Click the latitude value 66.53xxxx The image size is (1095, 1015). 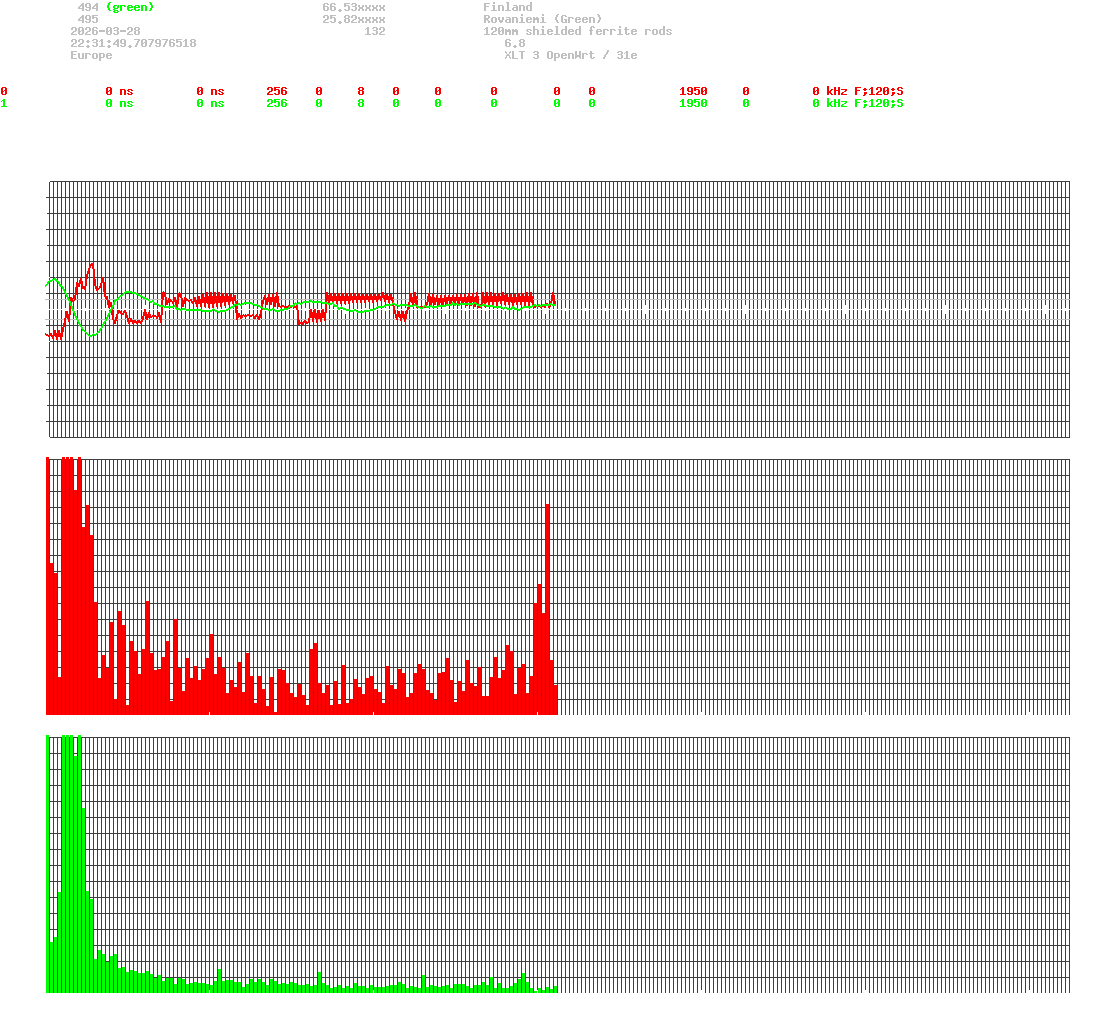[x=353, y=7]
